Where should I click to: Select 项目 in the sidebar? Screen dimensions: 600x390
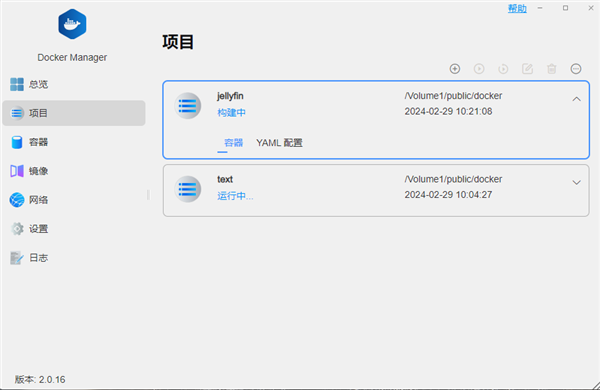pyautogui.click(x=73, y=113)
